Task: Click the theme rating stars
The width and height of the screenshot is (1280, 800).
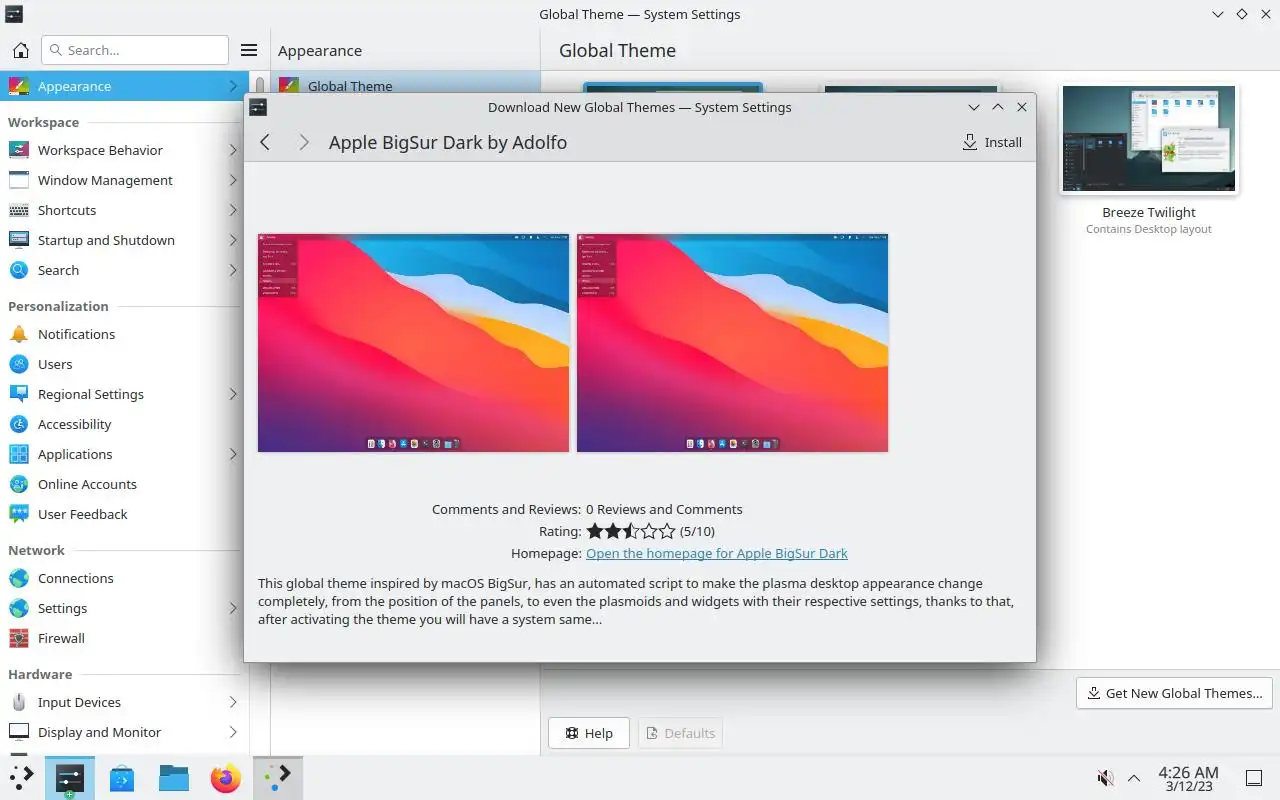Action: (631, 531)
